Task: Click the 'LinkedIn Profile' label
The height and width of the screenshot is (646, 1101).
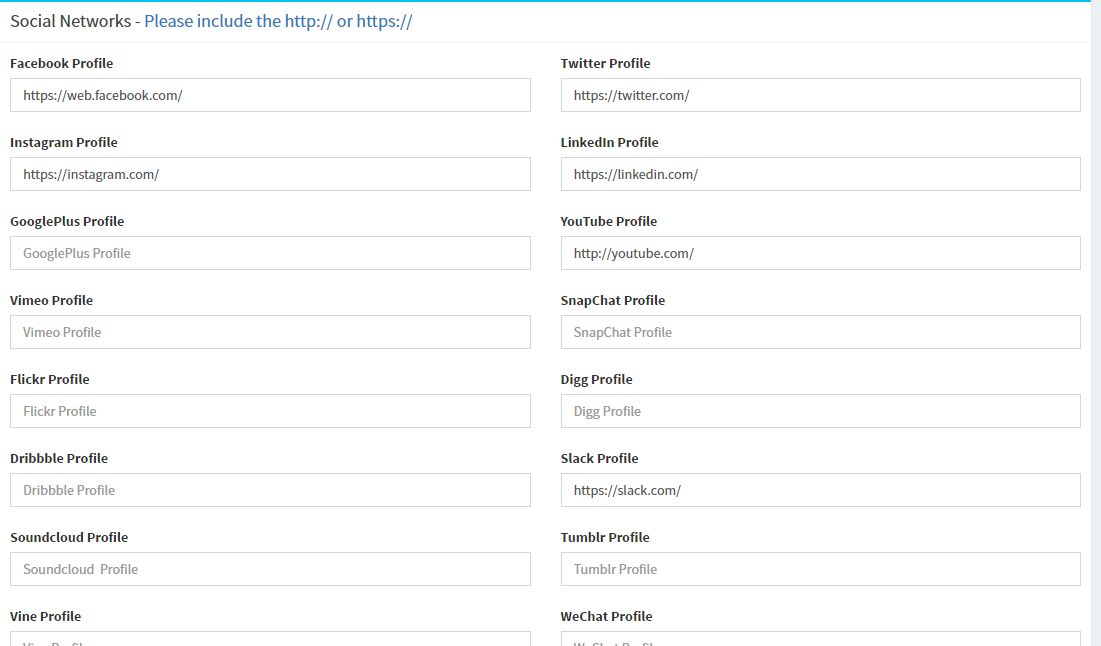Action: tap(609, 143)
